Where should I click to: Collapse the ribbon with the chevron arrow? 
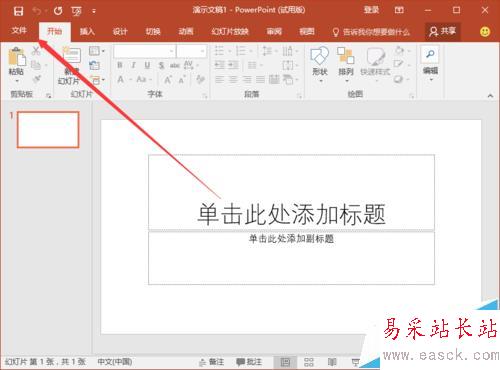coord(490,96)
